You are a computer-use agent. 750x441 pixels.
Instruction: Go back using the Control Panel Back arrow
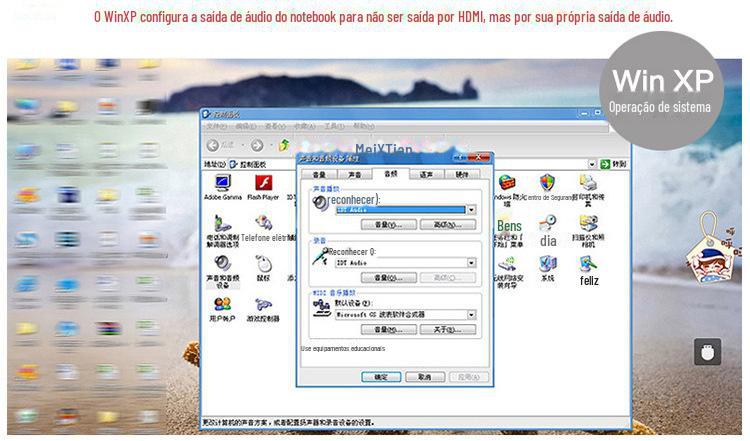click(213, 145)
